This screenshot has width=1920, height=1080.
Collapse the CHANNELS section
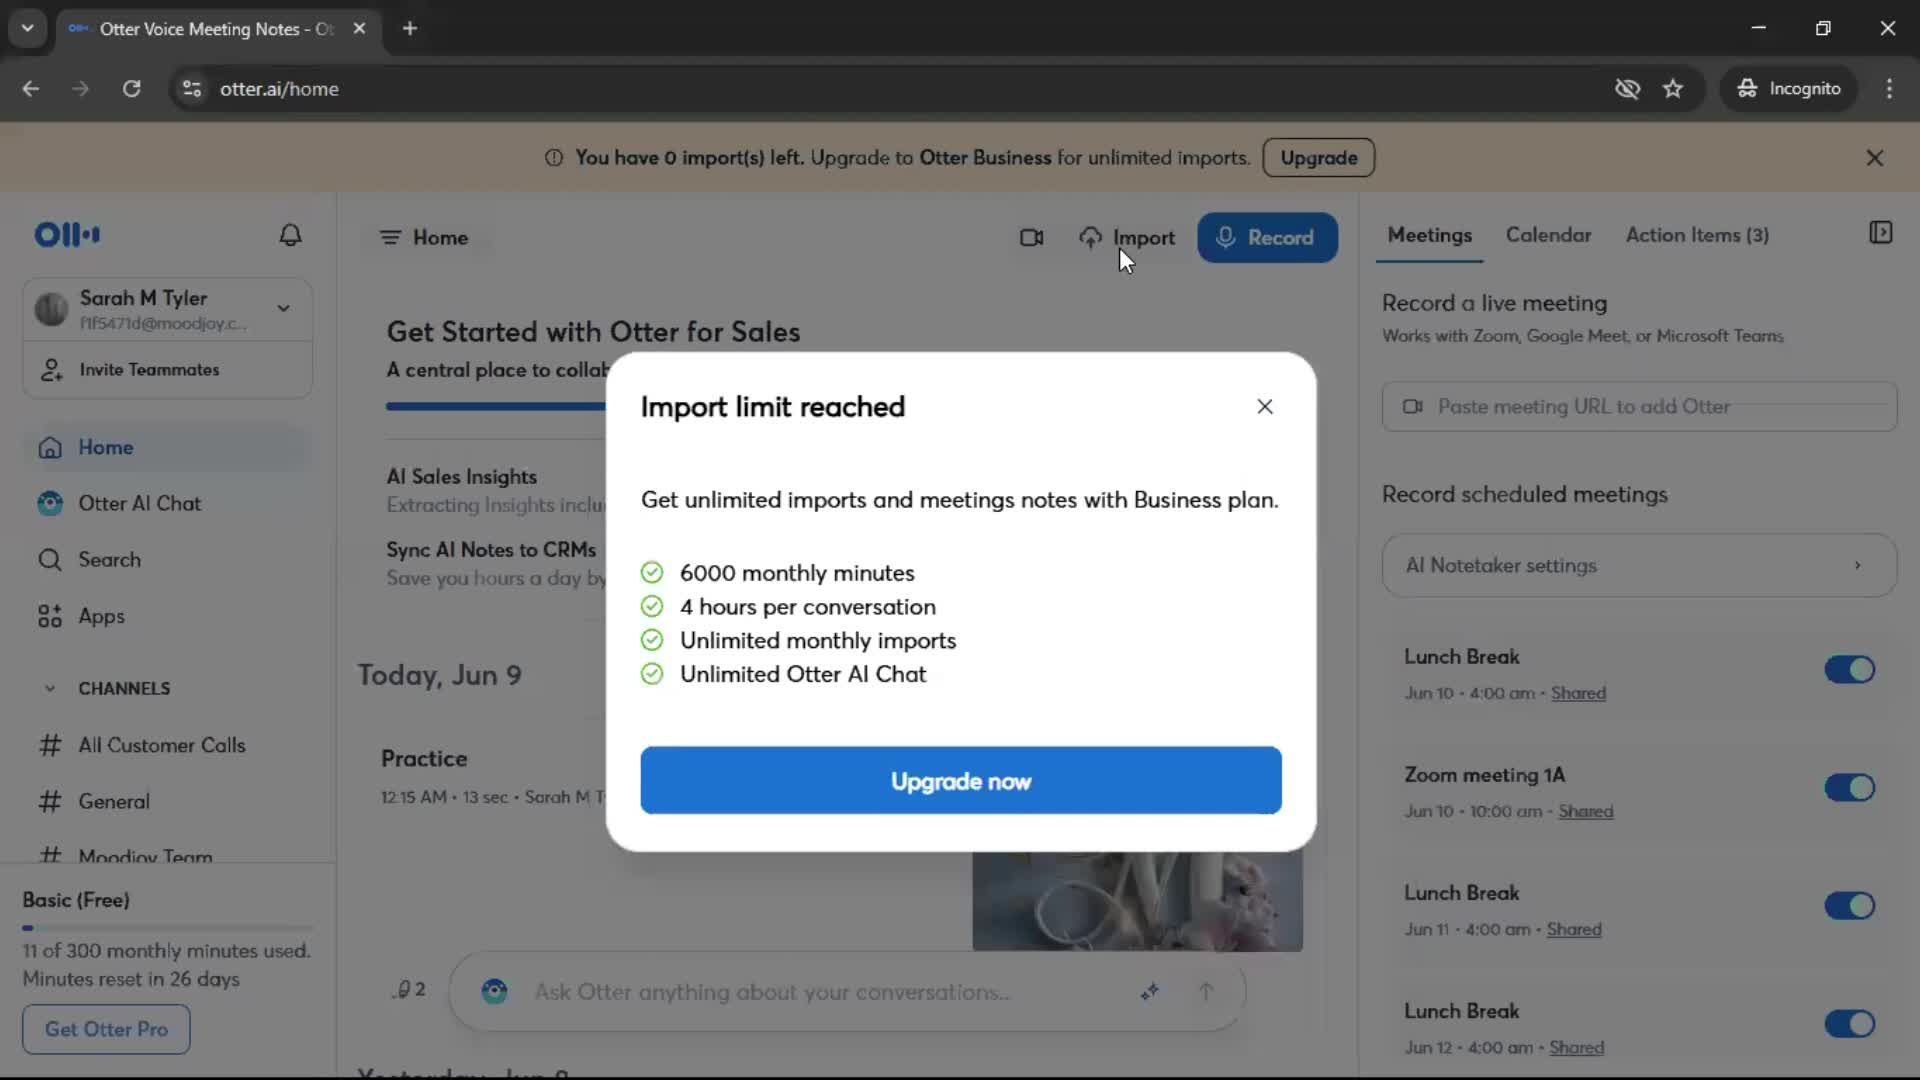click(50, 689)
